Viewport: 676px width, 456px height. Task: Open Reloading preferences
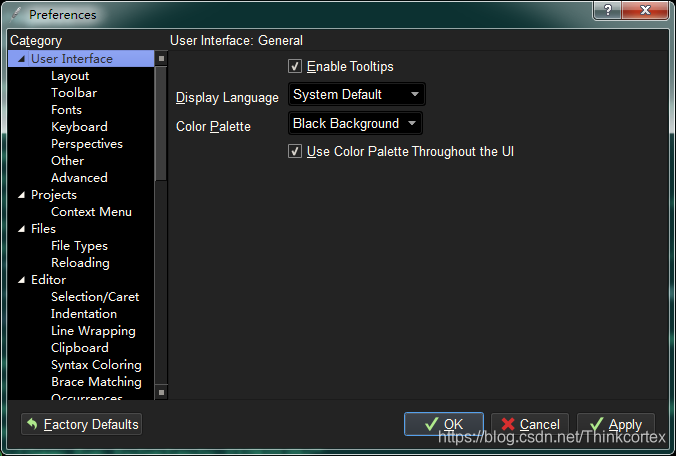pyautogui.click(x=80, y=262)
